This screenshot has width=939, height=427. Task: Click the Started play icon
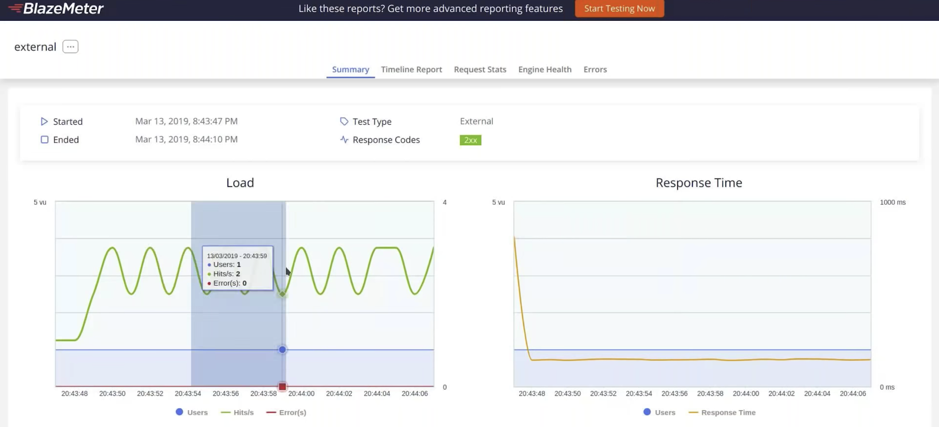(x=44, y=122)
